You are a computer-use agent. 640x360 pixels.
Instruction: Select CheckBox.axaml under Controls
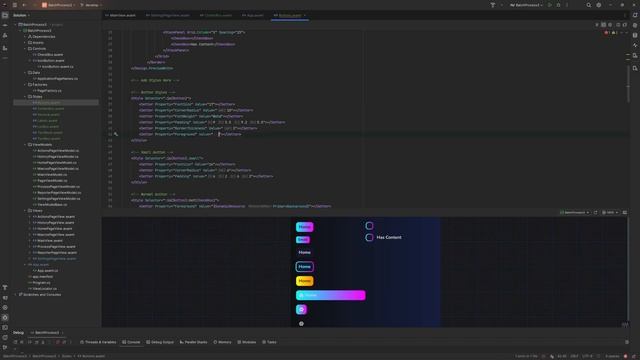pyautogui.click(x=48, y=54)
